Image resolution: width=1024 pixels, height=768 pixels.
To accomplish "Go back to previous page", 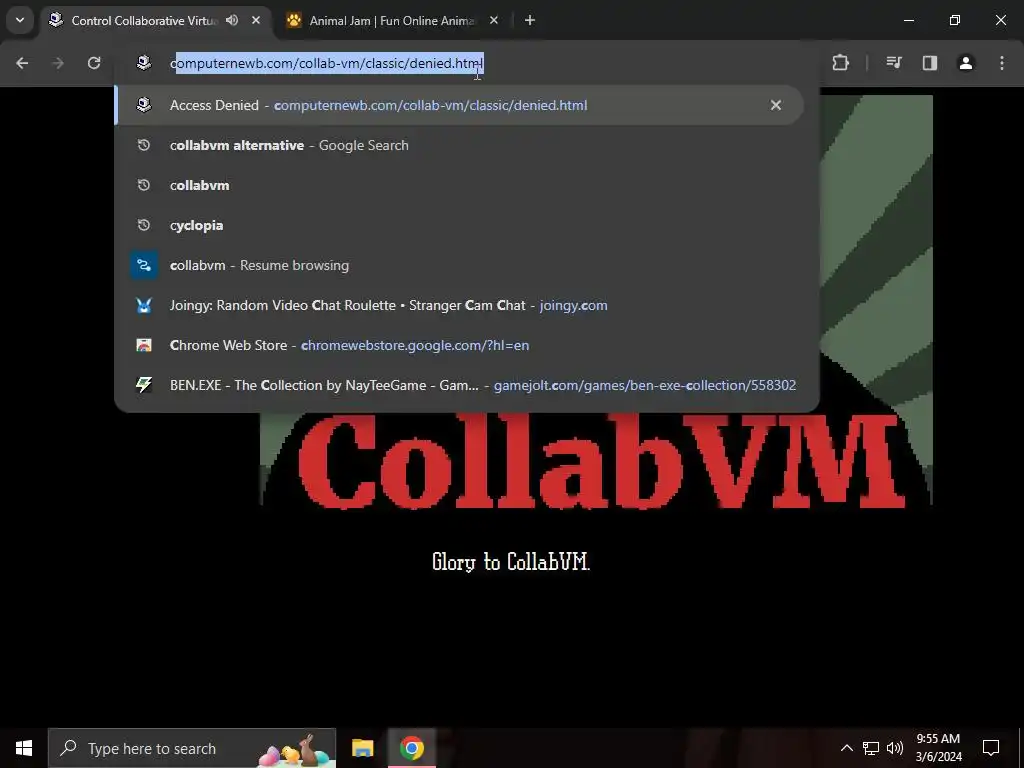I will tap(22, 63).
